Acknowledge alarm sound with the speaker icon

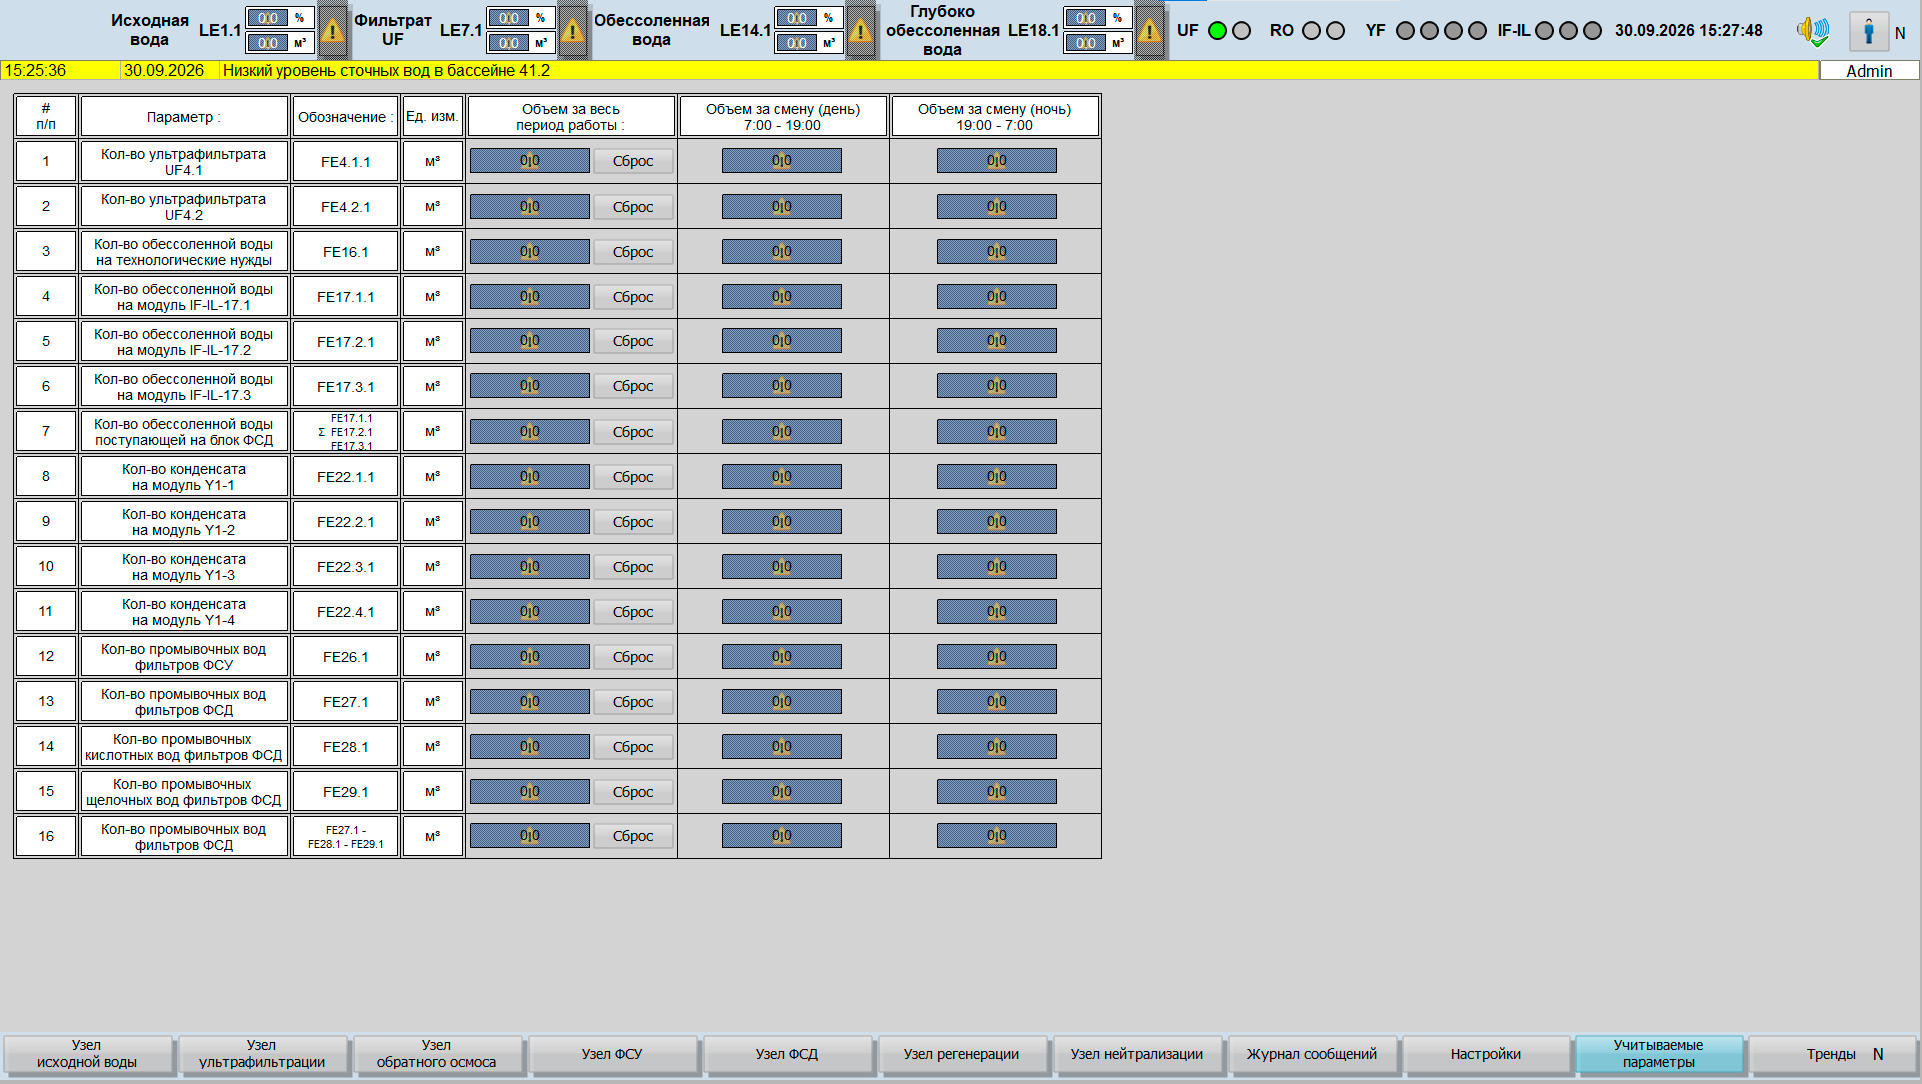click(x=1812, y=31)
